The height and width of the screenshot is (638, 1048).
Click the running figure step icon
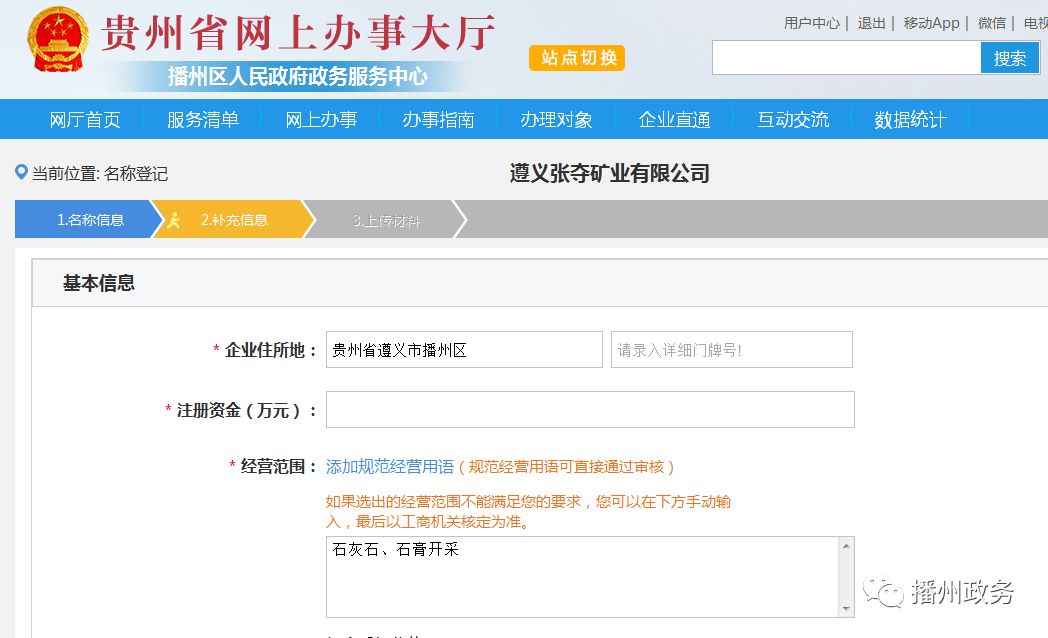(x=174, y=220)
